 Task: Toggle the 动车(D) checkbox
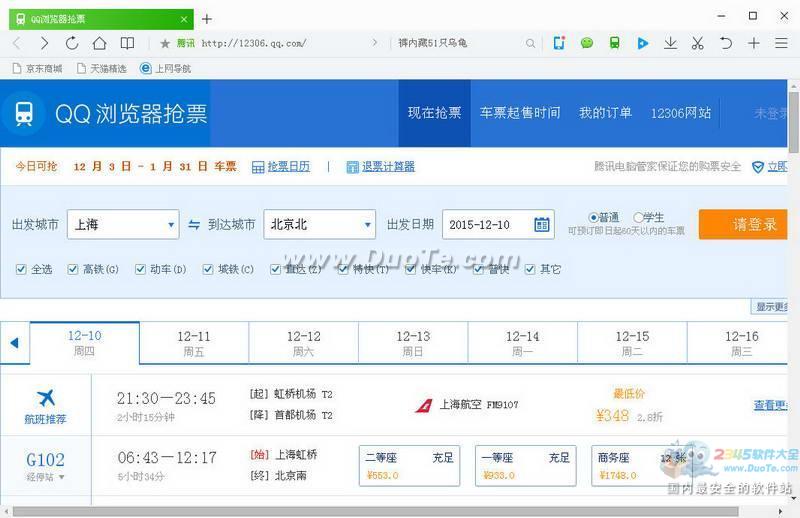coord(140,269)
